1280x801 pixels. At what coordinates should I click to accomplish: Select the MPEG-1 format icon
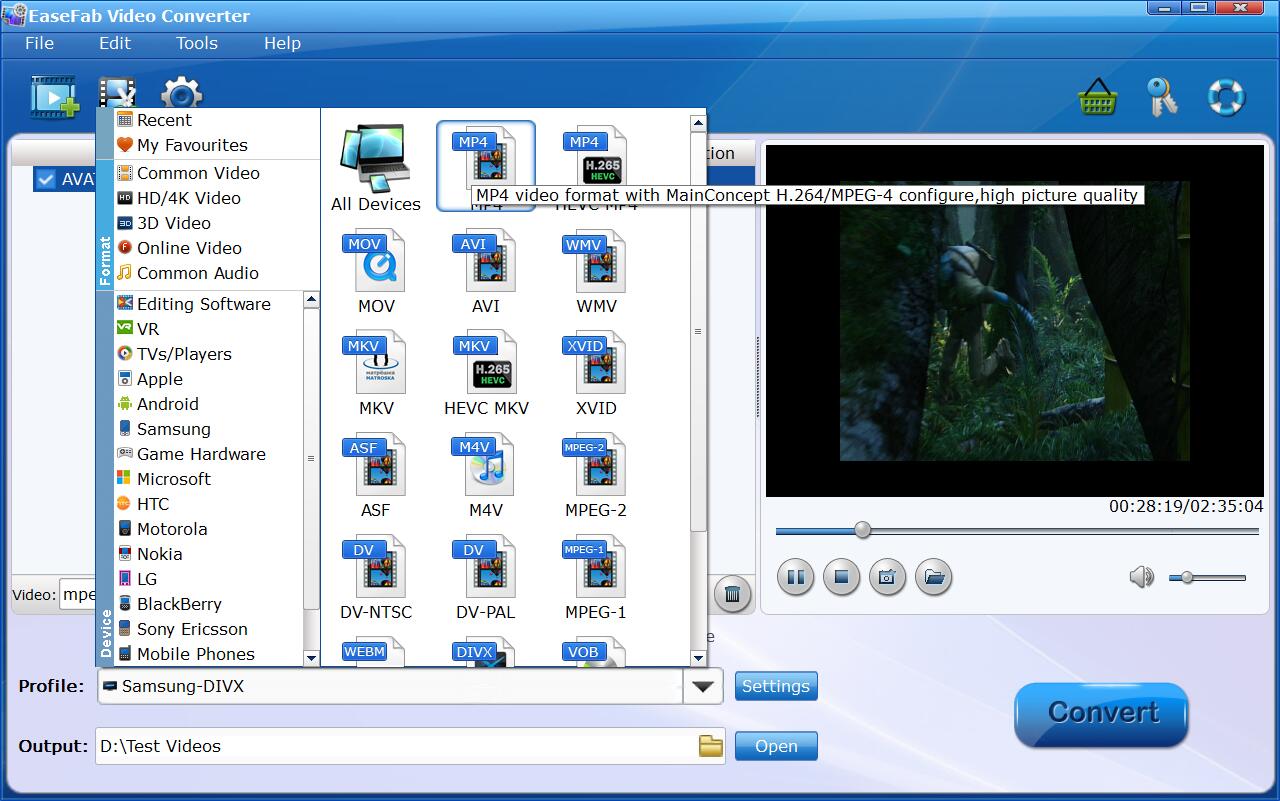pos(596,578)
